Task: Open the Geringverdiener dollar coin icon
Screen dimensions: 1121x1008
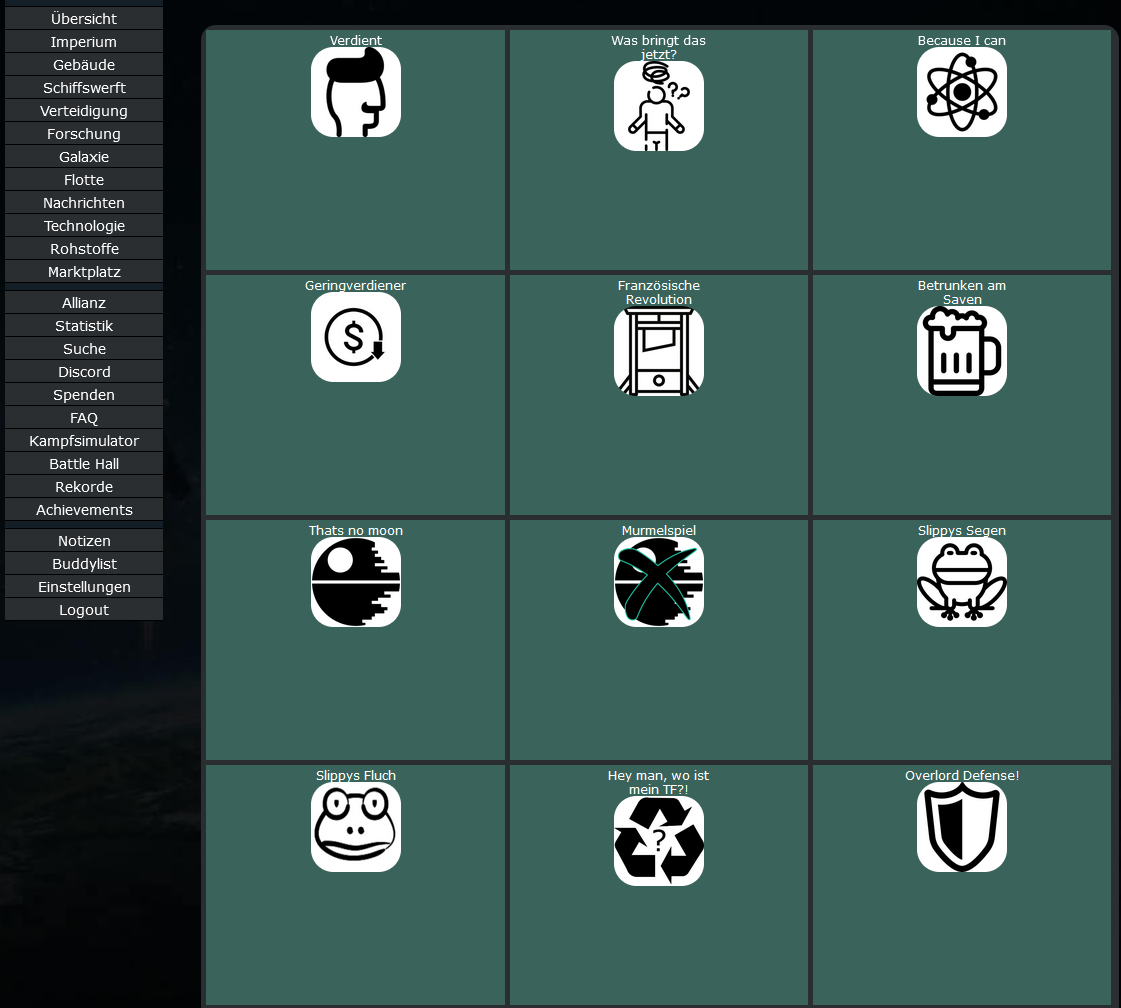Action: [356, 337]
